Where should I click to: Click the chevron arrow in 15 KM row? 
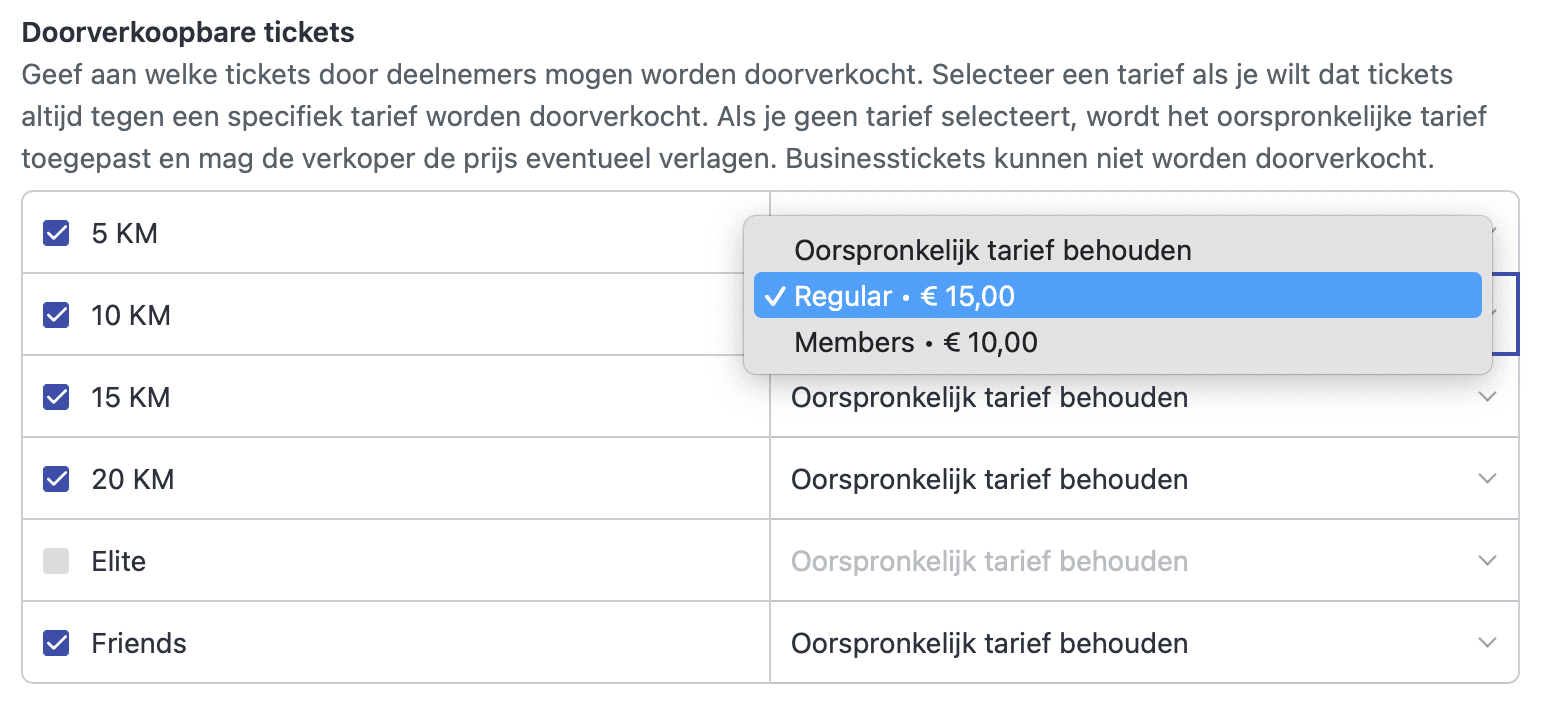(1487, 397)
